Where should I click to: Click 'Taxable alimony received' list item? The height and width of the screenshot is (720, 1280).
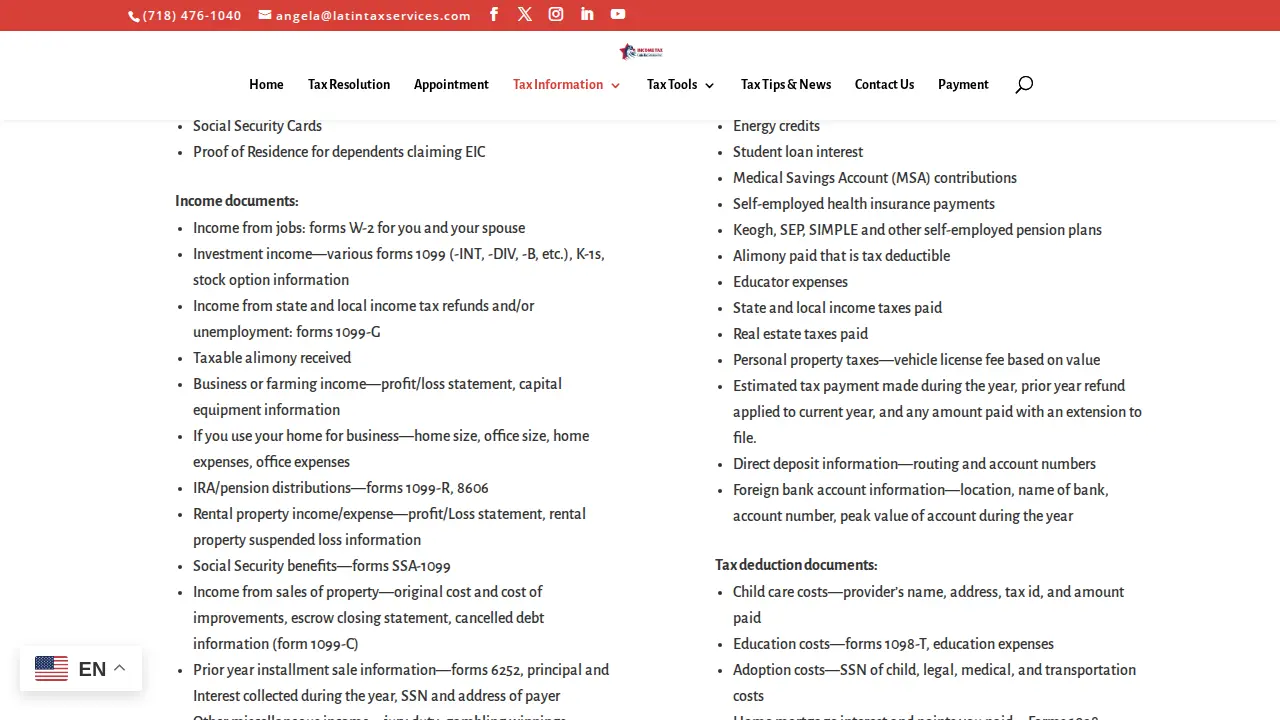coord(272,358)
